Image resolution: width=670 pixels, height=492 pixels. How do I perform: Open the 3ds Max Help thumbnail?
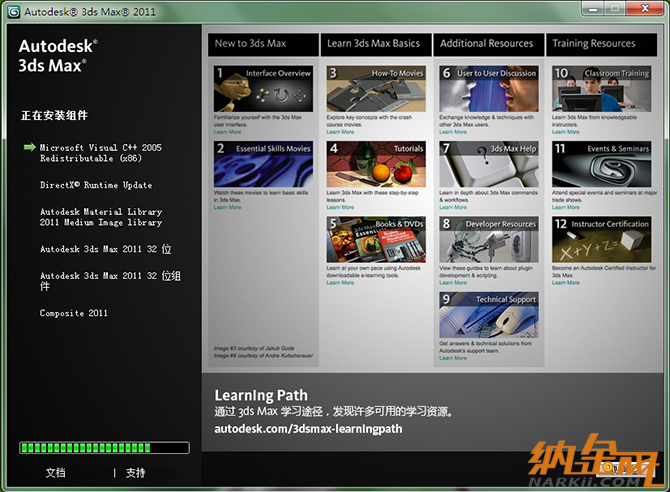point(489,164)
